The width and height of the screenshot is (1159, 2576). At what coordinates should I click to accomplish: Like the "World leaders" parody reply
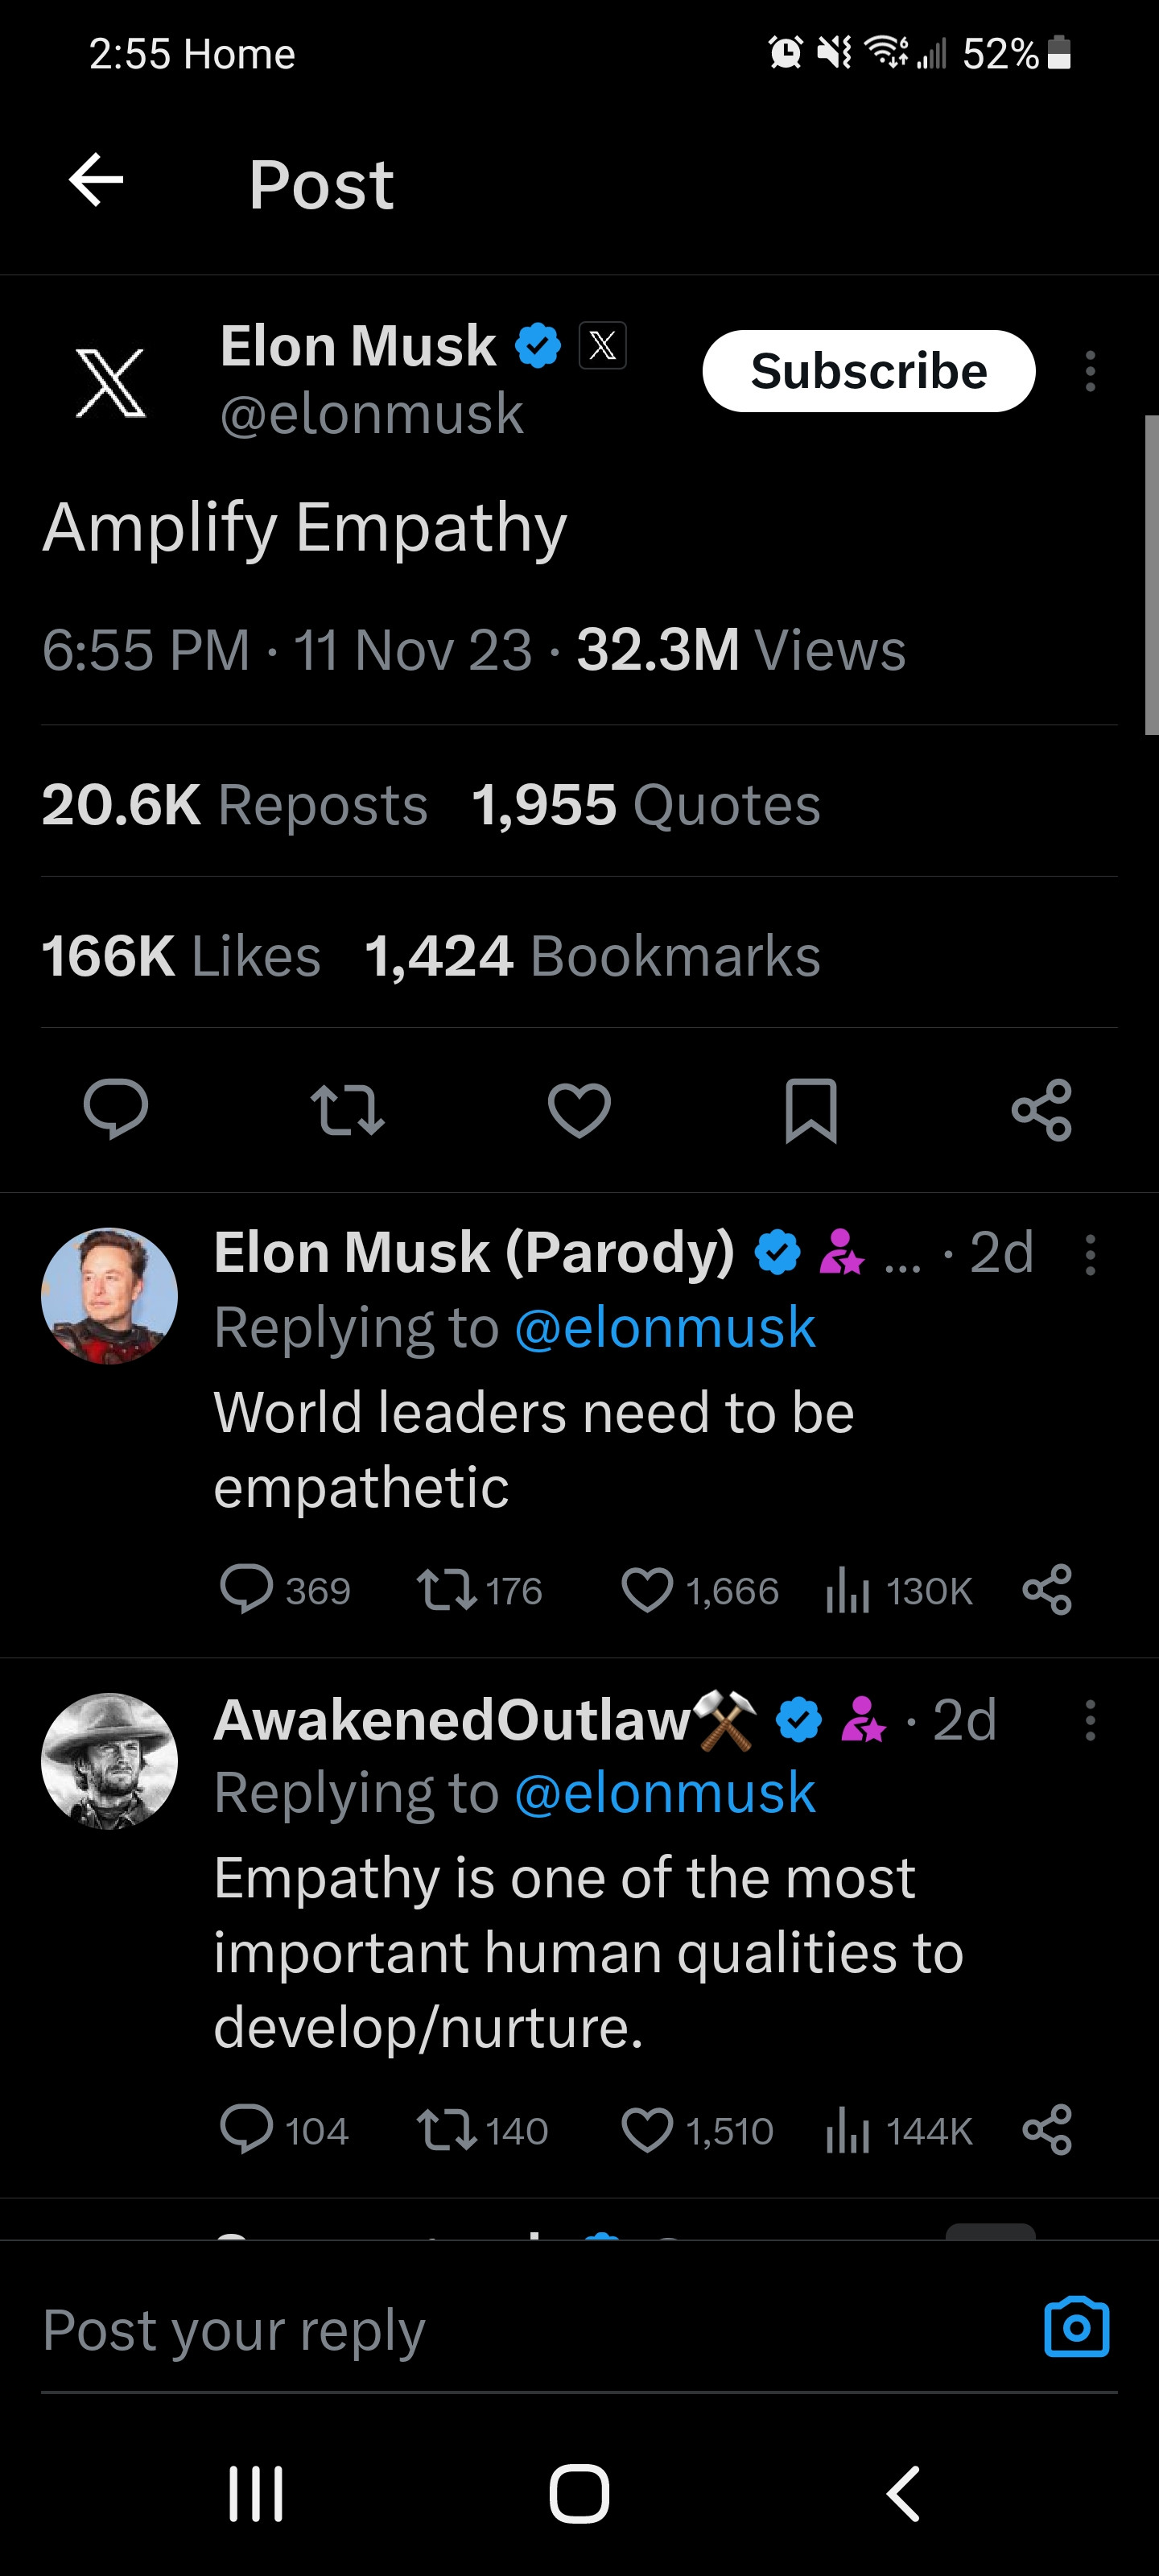click(x=647, y=1590)
